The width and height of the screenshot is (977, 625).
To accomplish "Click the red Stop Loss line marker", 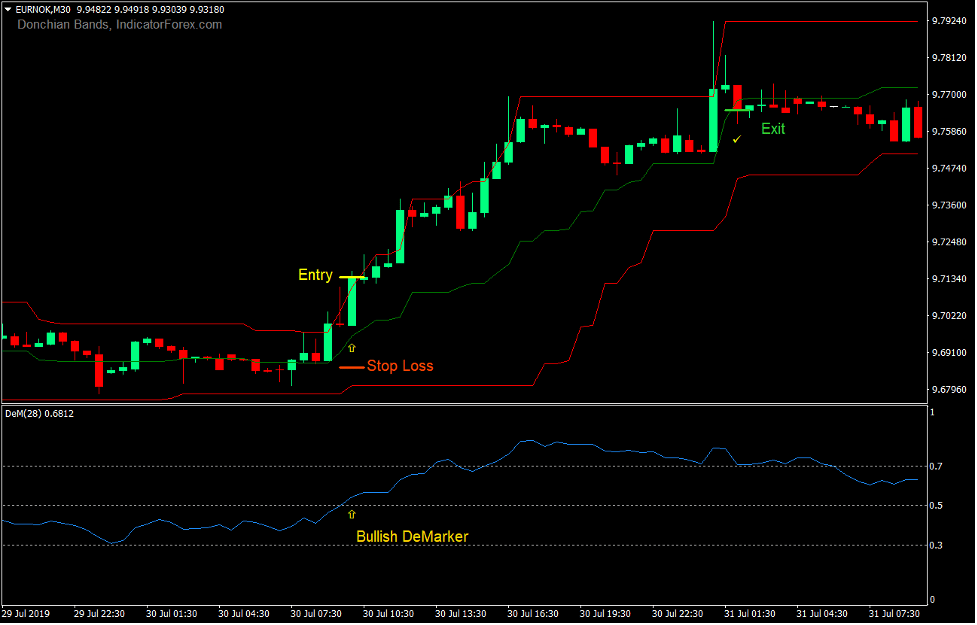I will [x=351, y=367].
